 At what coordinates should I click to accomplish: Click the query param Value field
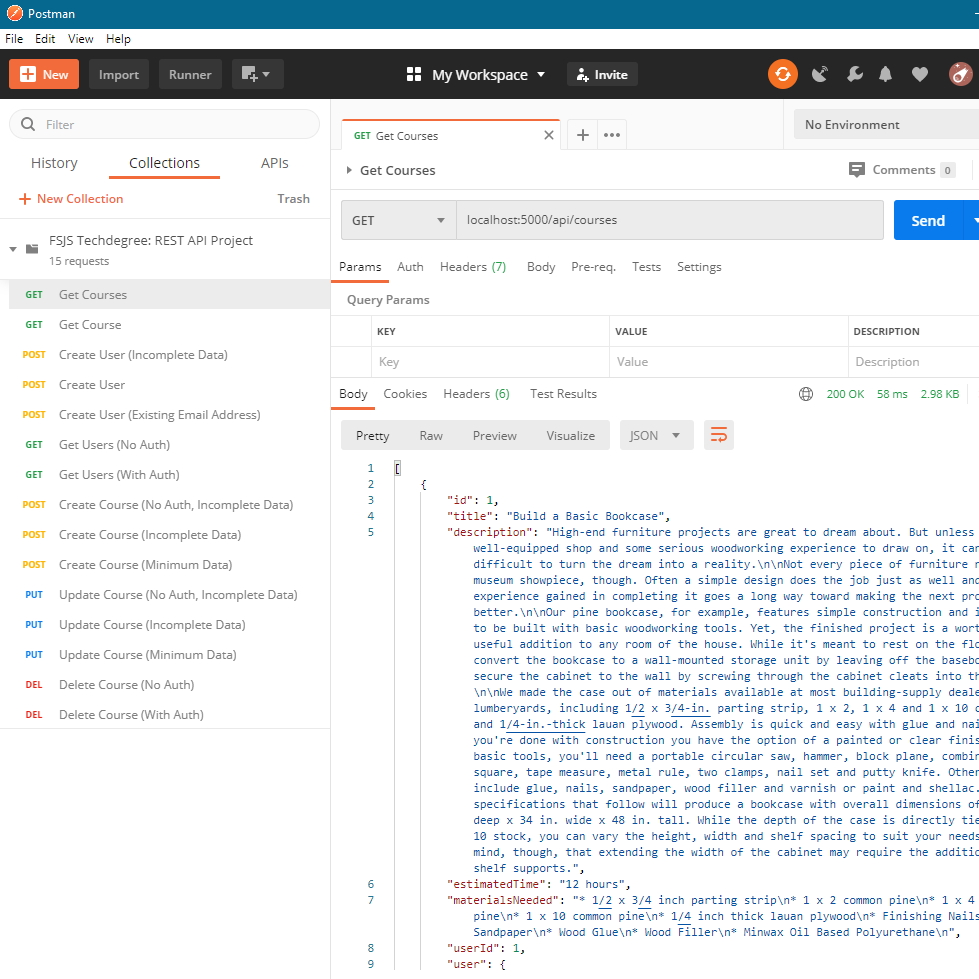[x=729, y=362]
